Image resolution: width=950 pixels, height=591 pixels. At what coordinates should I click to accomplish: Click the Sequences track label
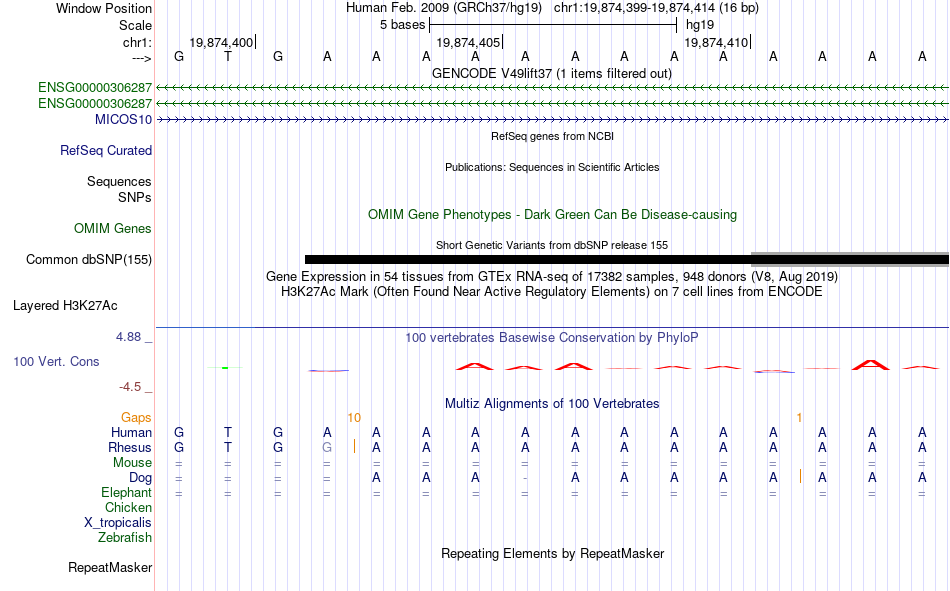(119, 181)
